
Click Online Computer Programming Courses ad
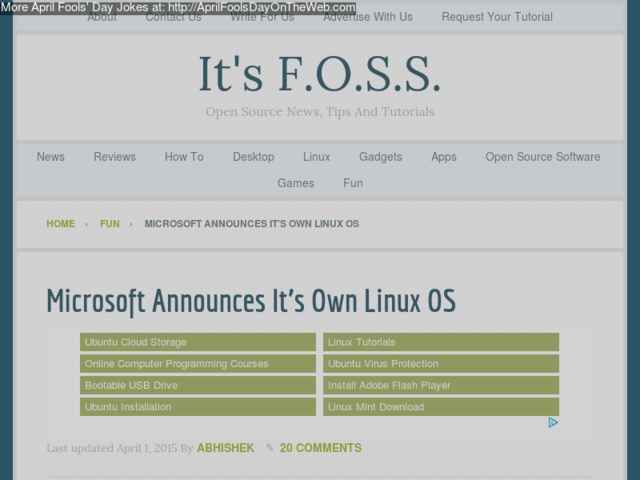click(198, 364)
